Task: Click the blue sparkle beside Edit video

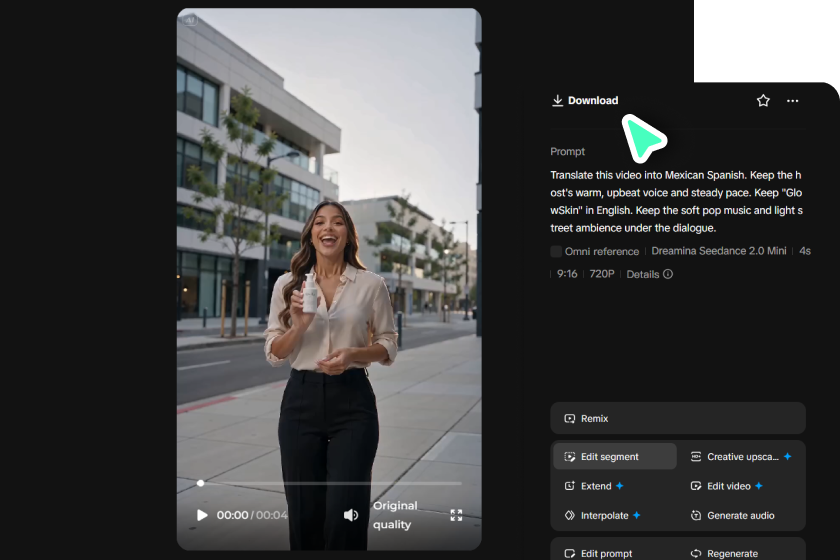Action: [x=759, y=486]
